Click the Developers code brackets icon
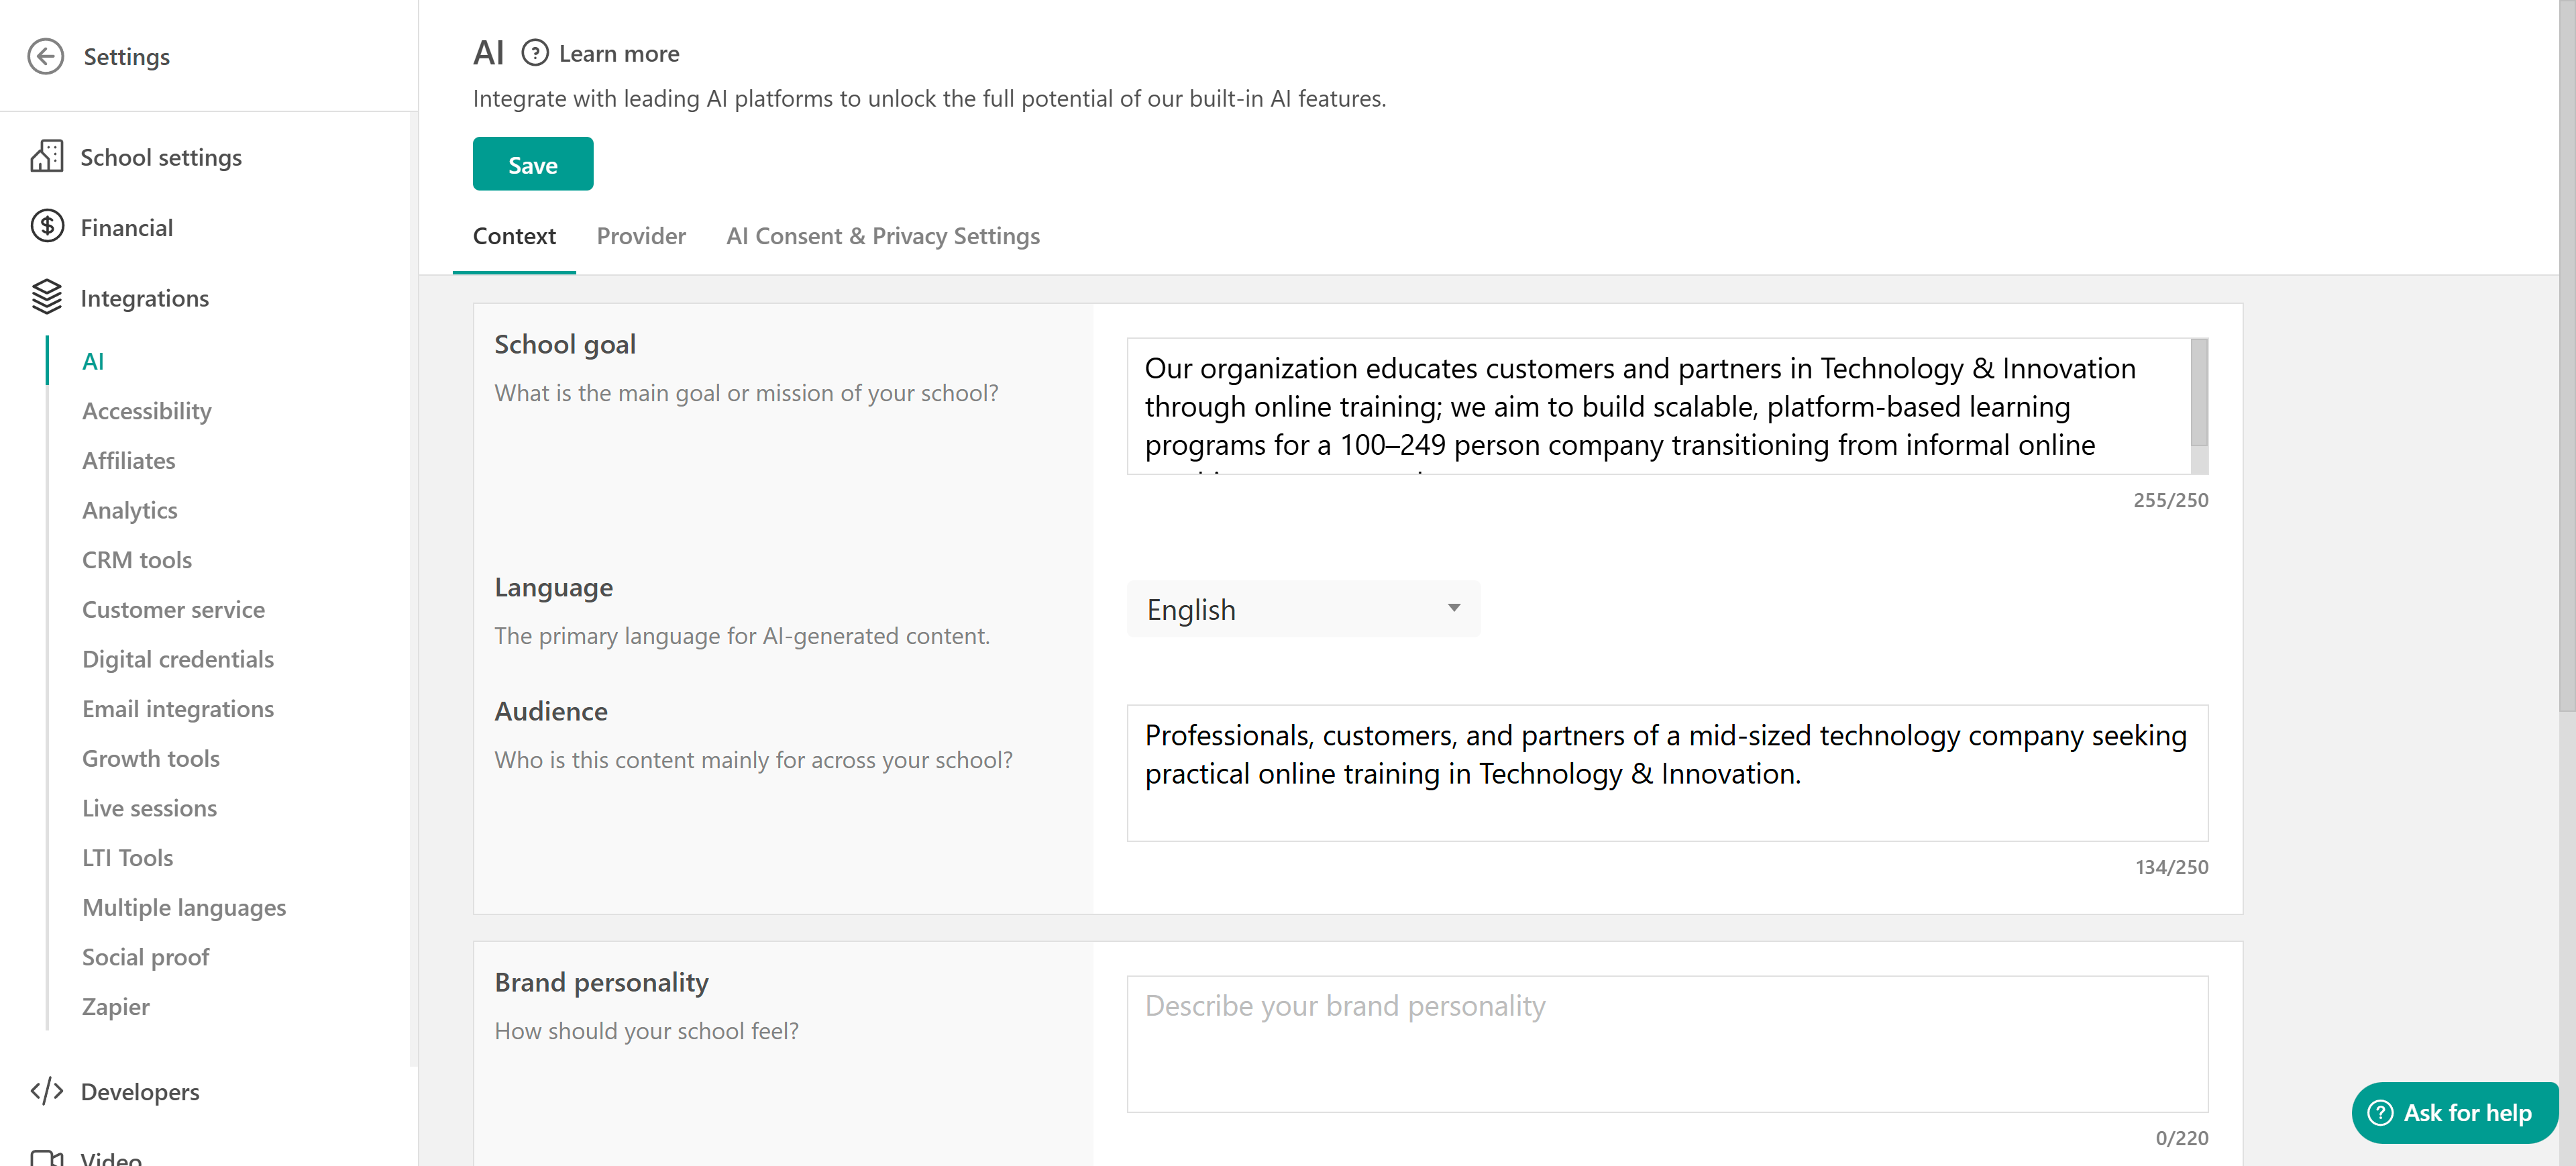The image size is (2576, 1166). [x=46, y=1091]
